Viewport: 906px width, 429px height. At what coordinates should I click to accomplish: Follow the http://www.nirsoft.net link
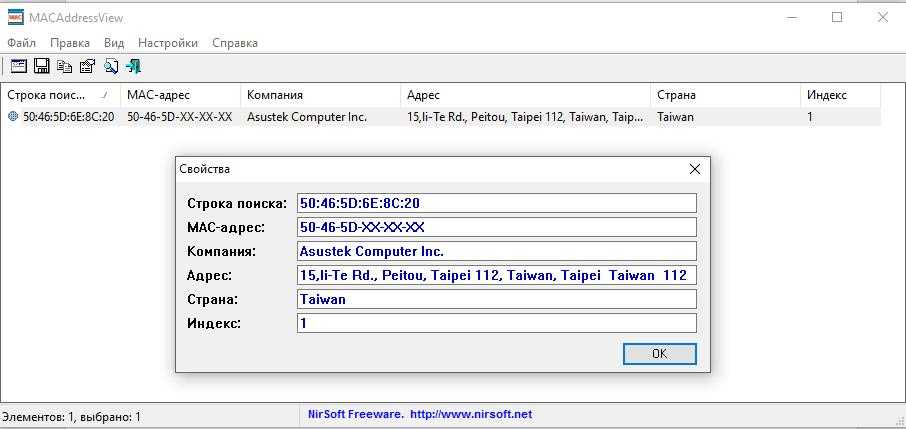pos(470,414)
